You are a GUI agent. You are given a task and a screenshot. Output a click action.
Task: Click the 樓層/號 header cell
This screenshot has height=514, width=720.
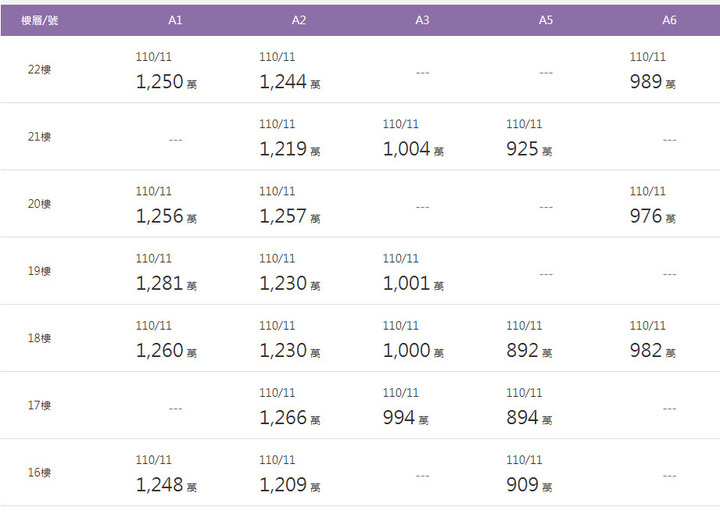tap(39, 20)
